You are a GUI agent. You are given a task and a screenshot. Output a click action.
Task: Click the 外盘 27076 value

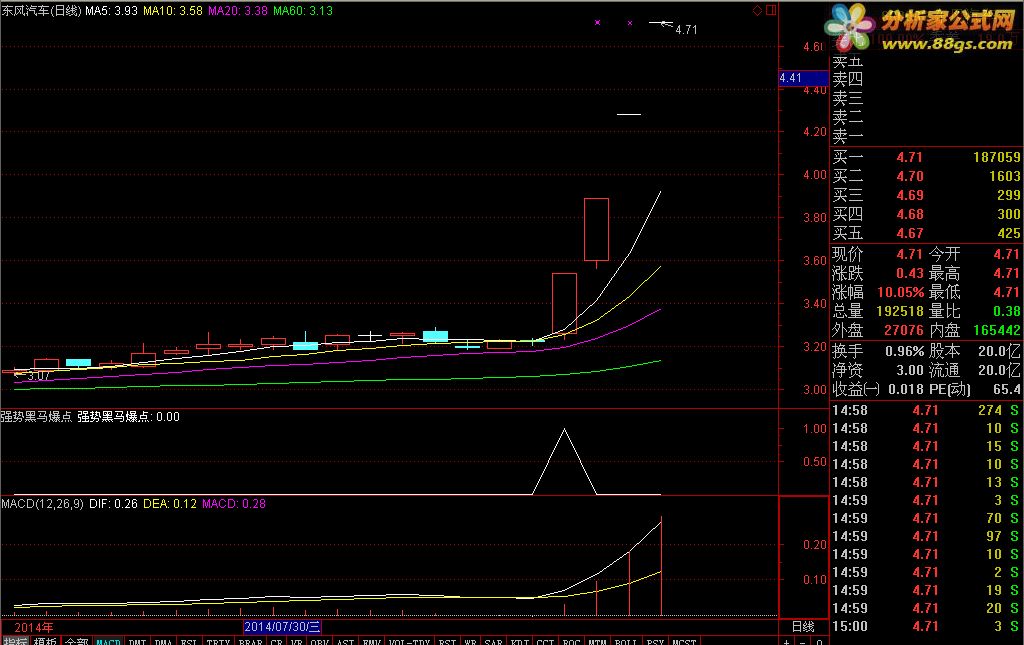click(x=904, y=330)
